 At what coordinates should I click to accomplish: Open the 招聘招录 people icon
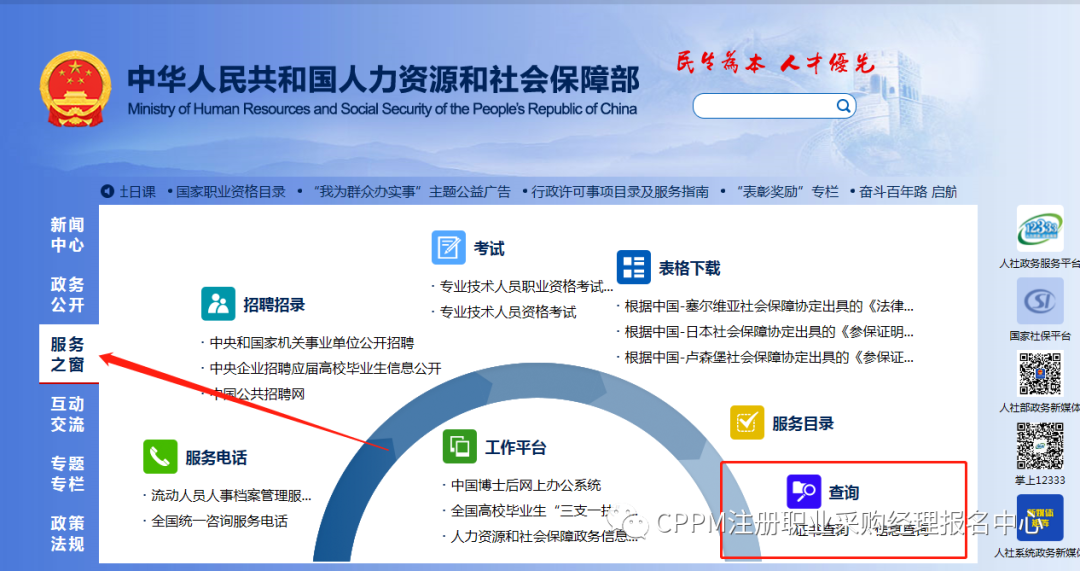click(218, 304)
